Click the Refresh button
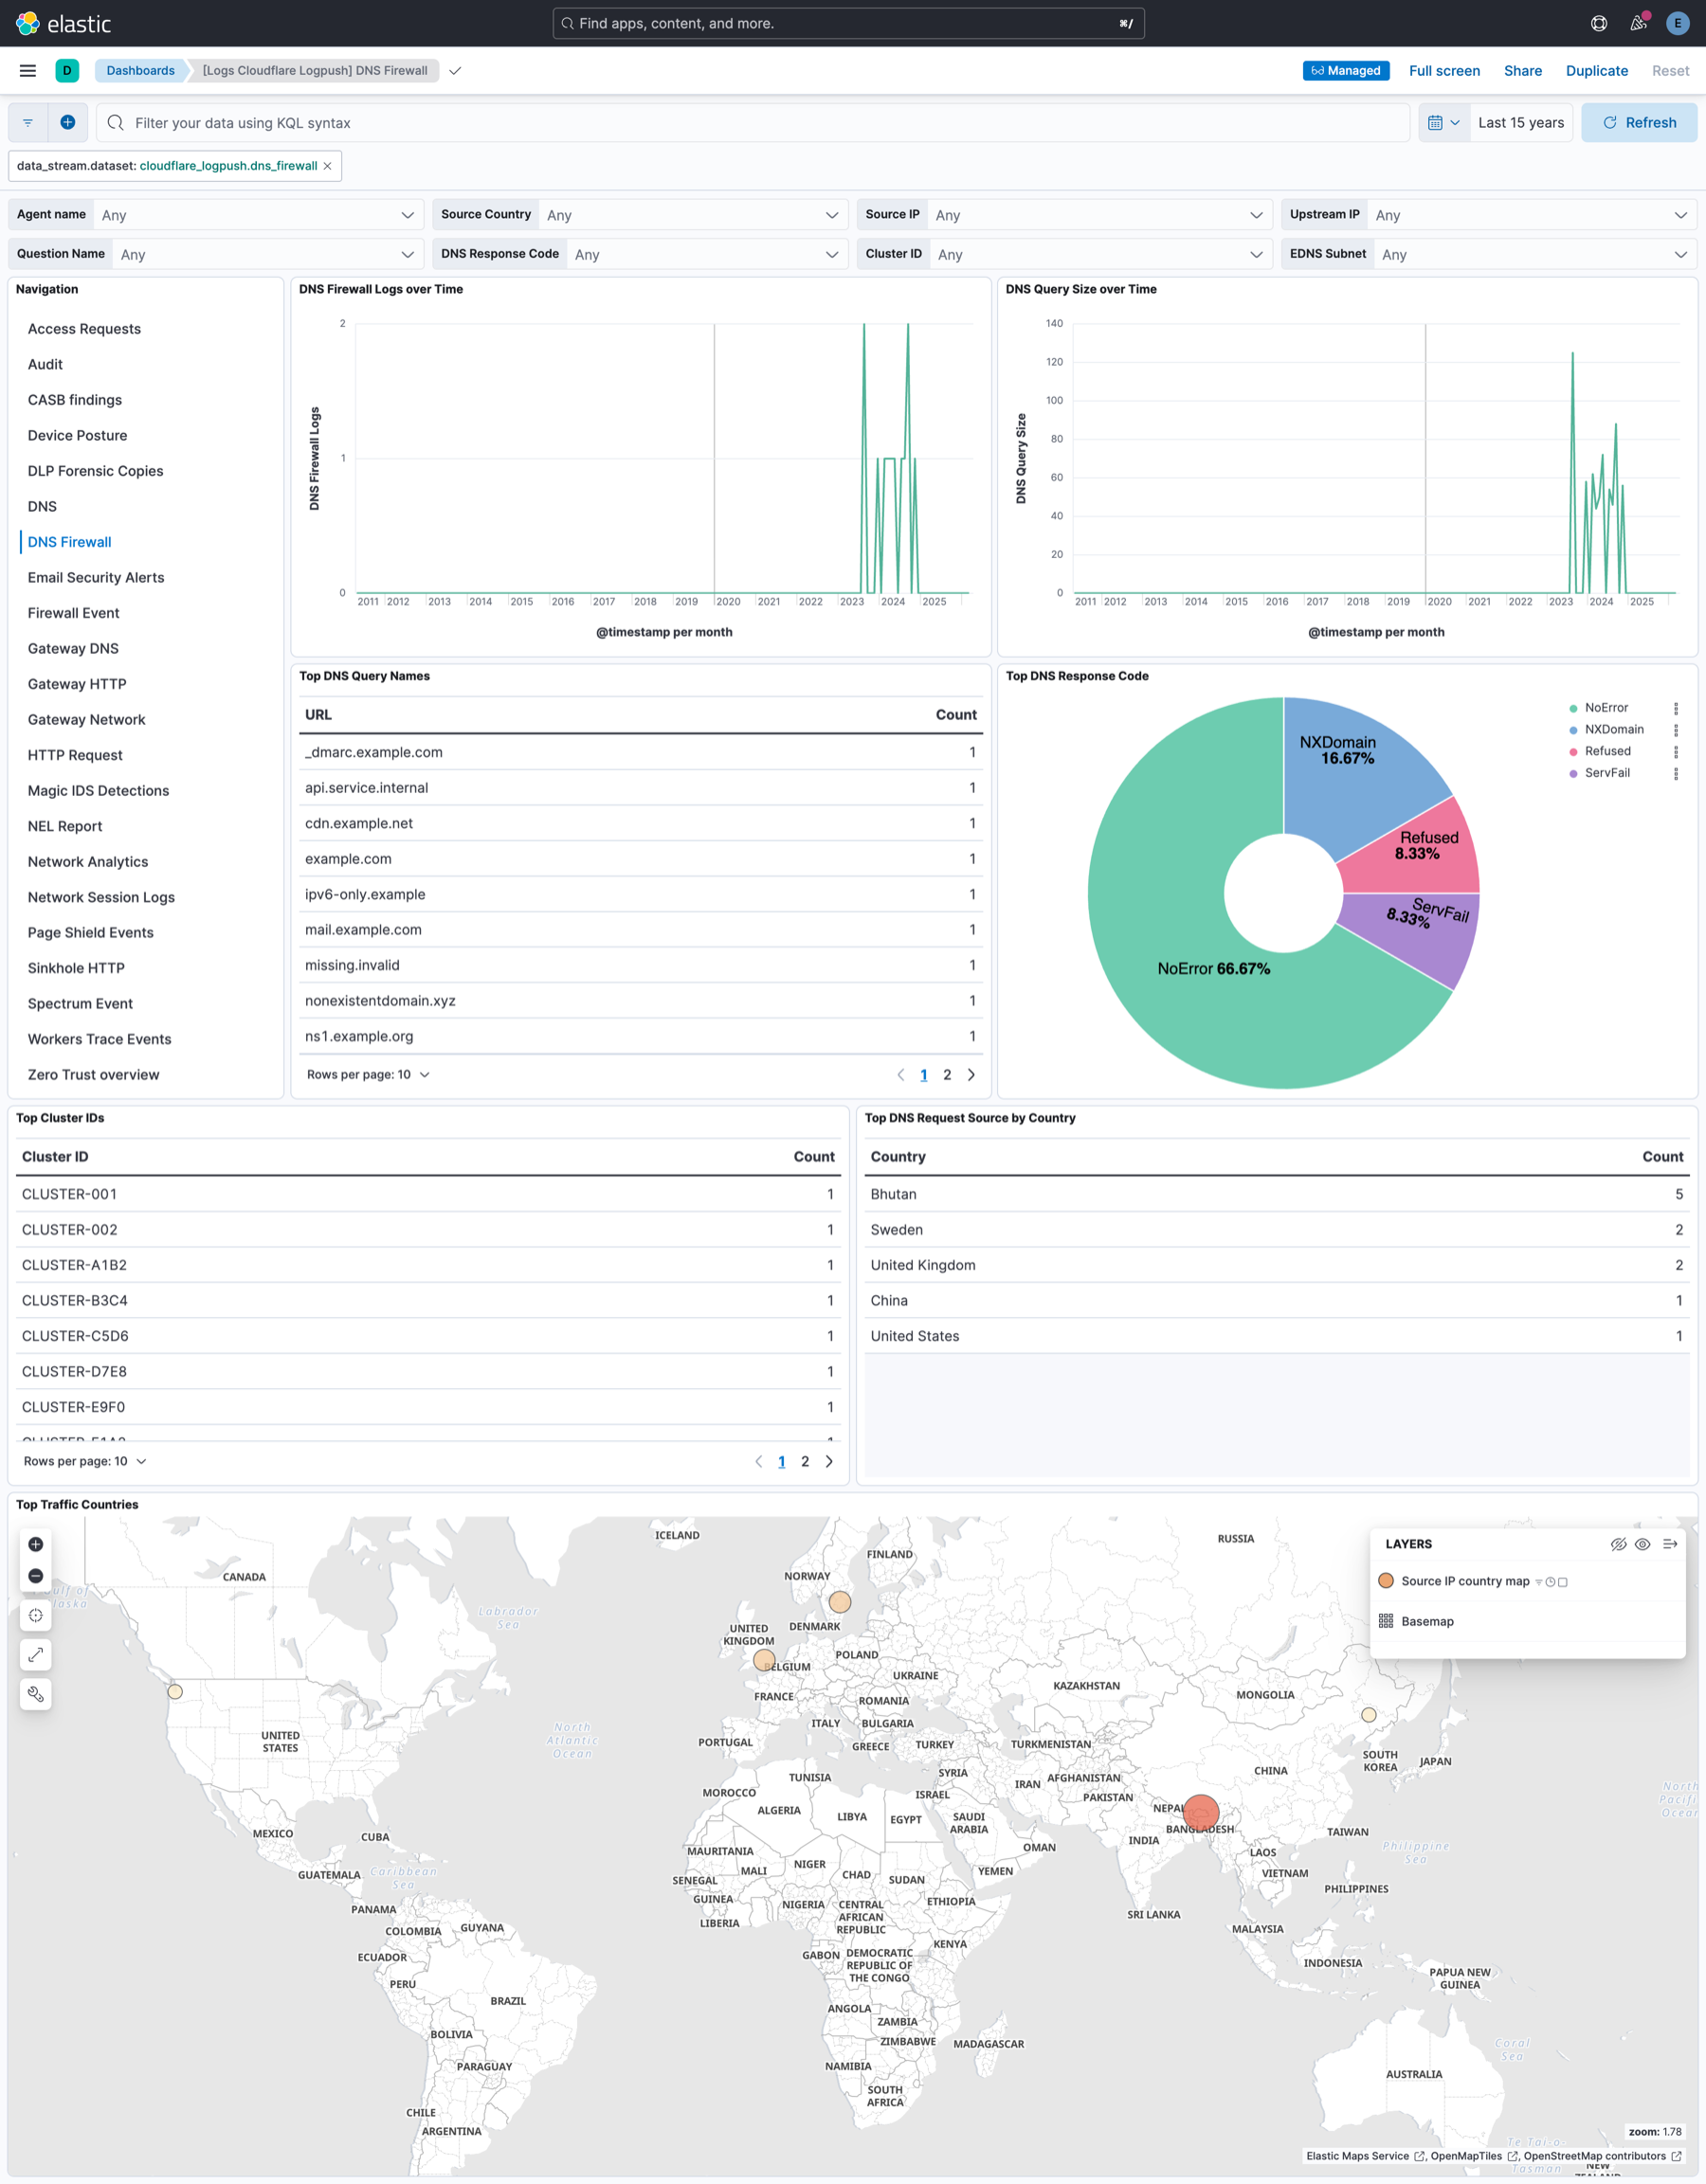Viewport: 1706px width, 2184px height. coord(1639,123)
